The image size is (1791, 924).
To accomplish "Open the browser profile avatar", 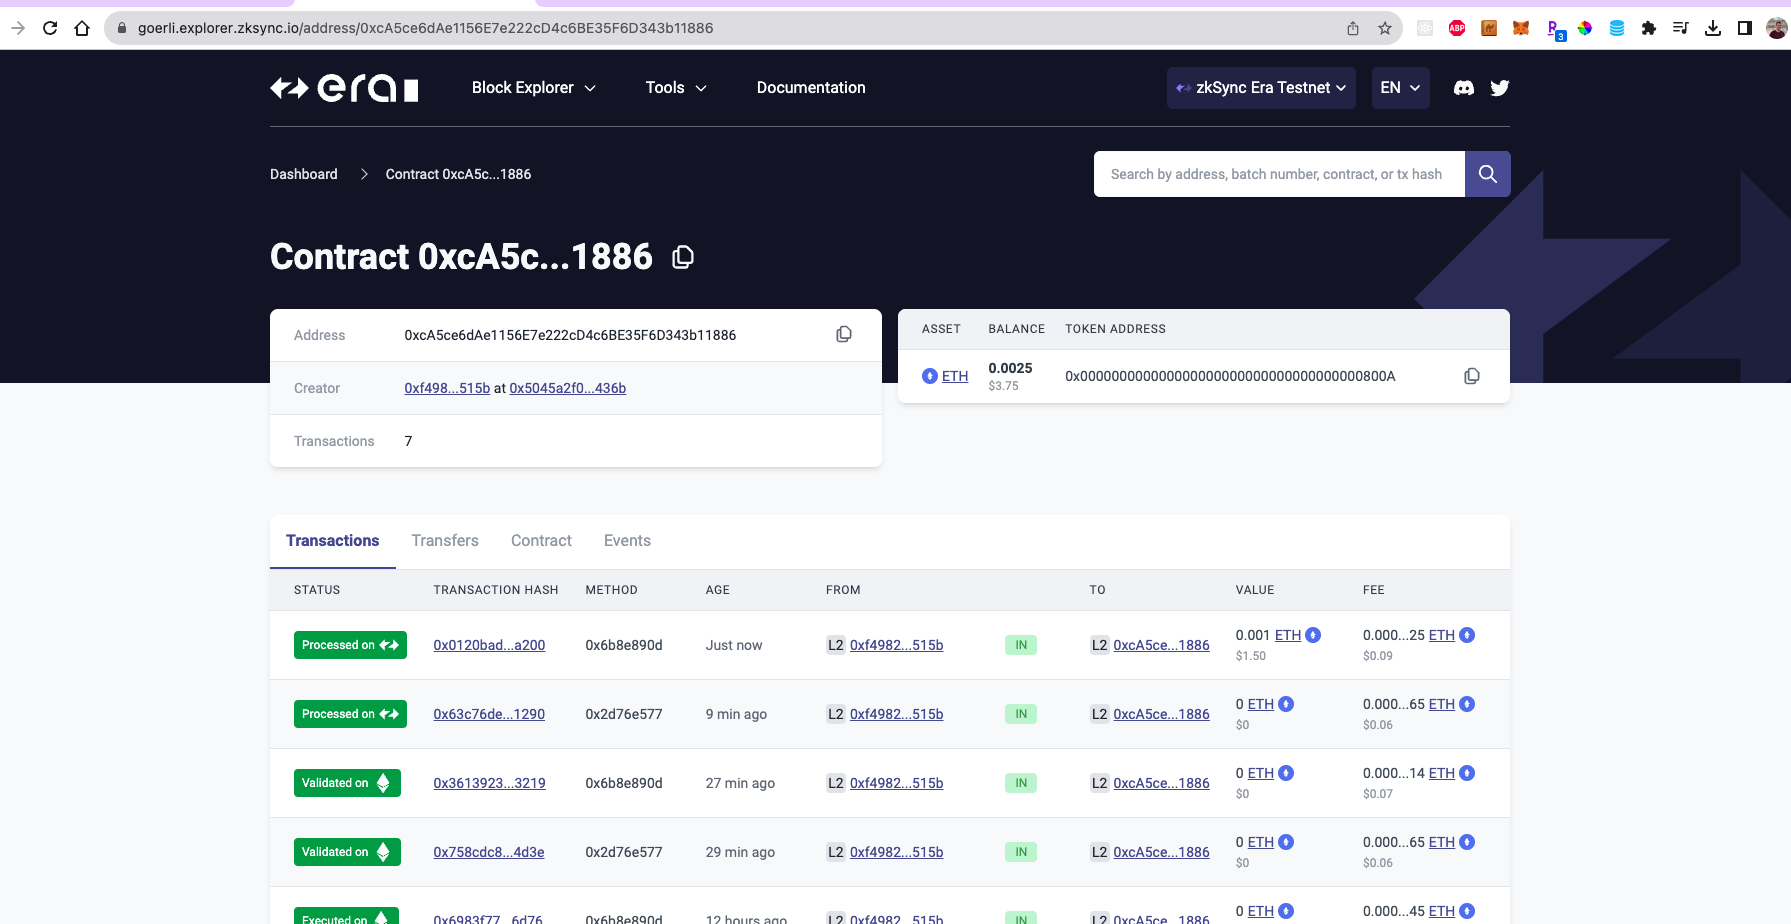I will click(x=1777, y=28).
